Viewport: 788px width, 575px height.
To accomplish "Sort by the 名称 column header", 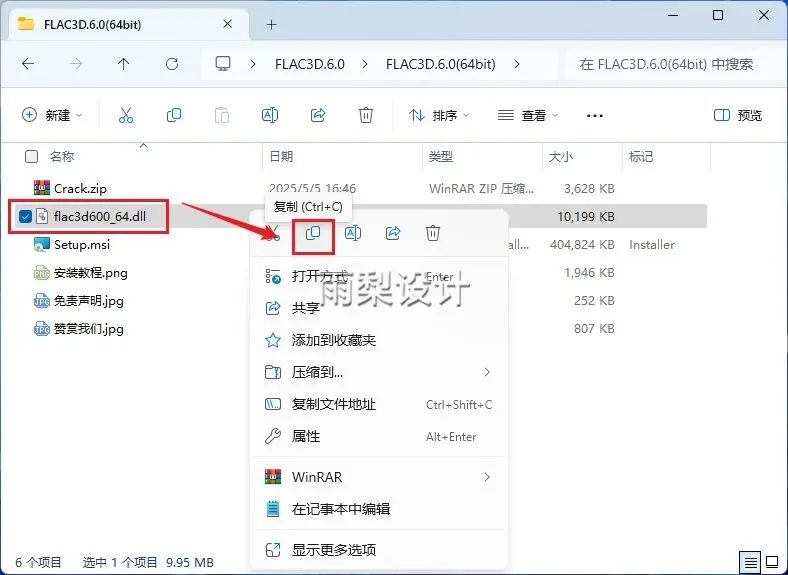I will (x=62, y=156).
